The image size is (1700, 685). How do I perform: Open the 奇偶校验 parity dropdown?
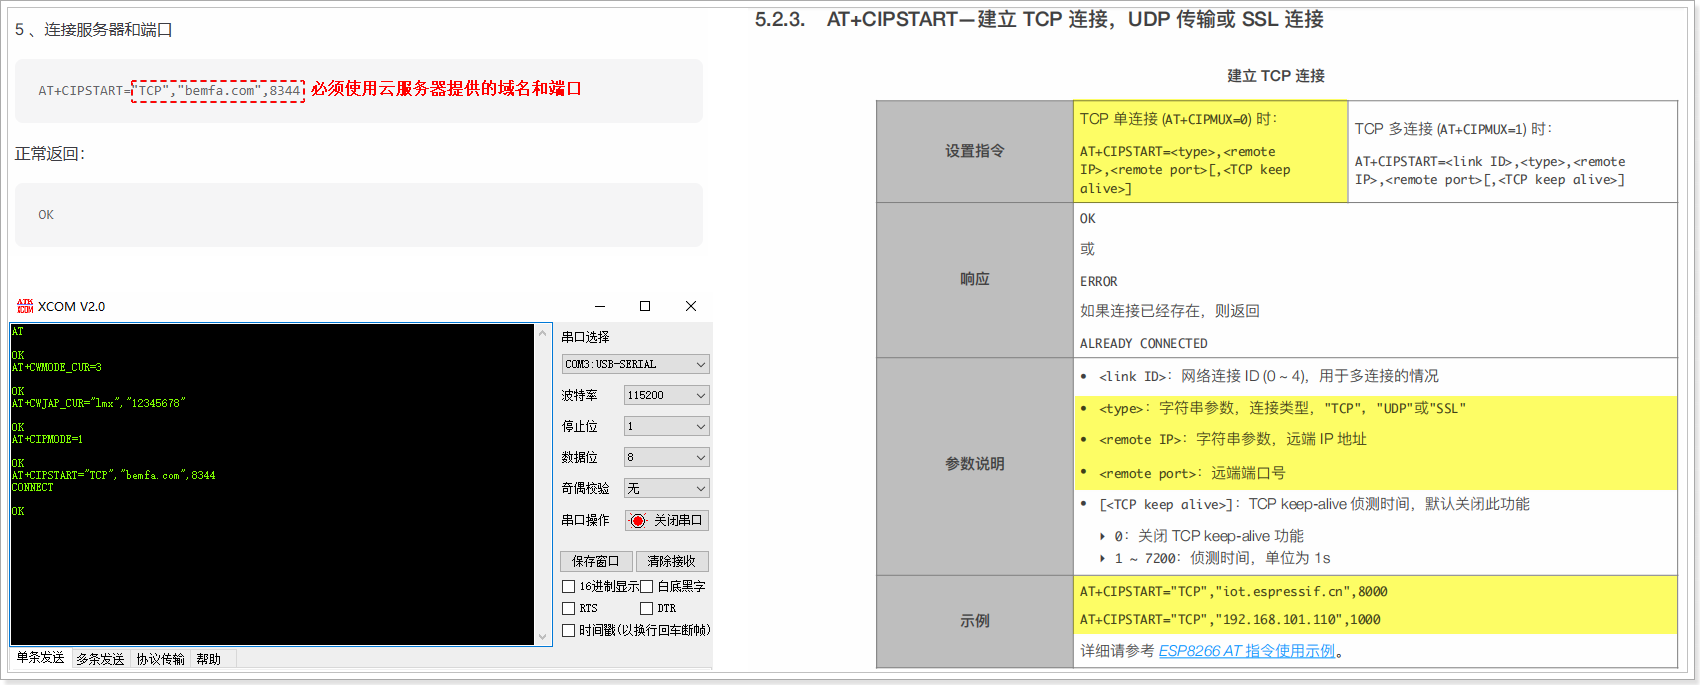[x=667, y=488]
